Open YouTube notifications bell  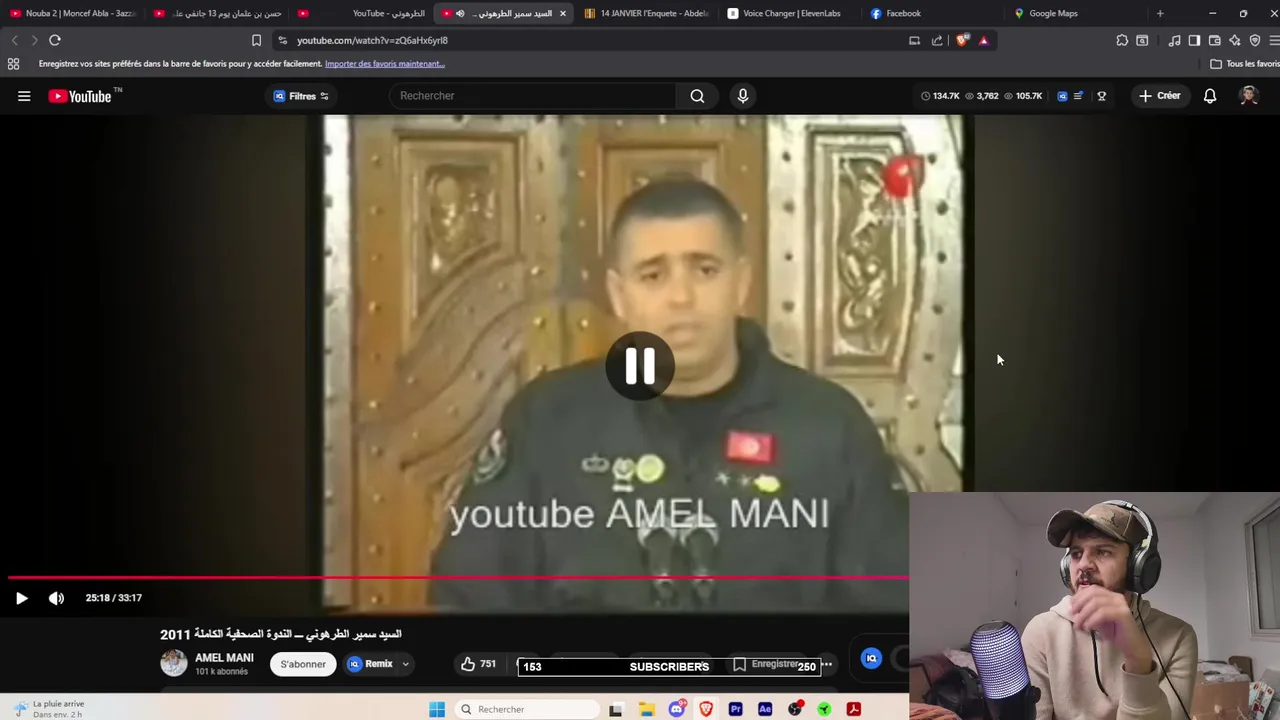click(1210, 96)
